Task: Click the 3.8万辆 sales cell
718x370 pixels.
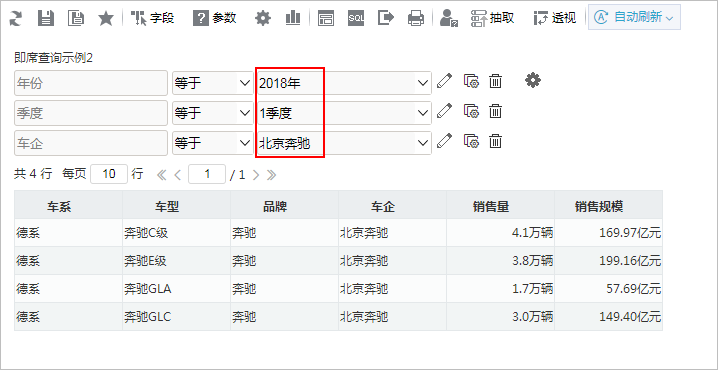Action: coord(500,261)
